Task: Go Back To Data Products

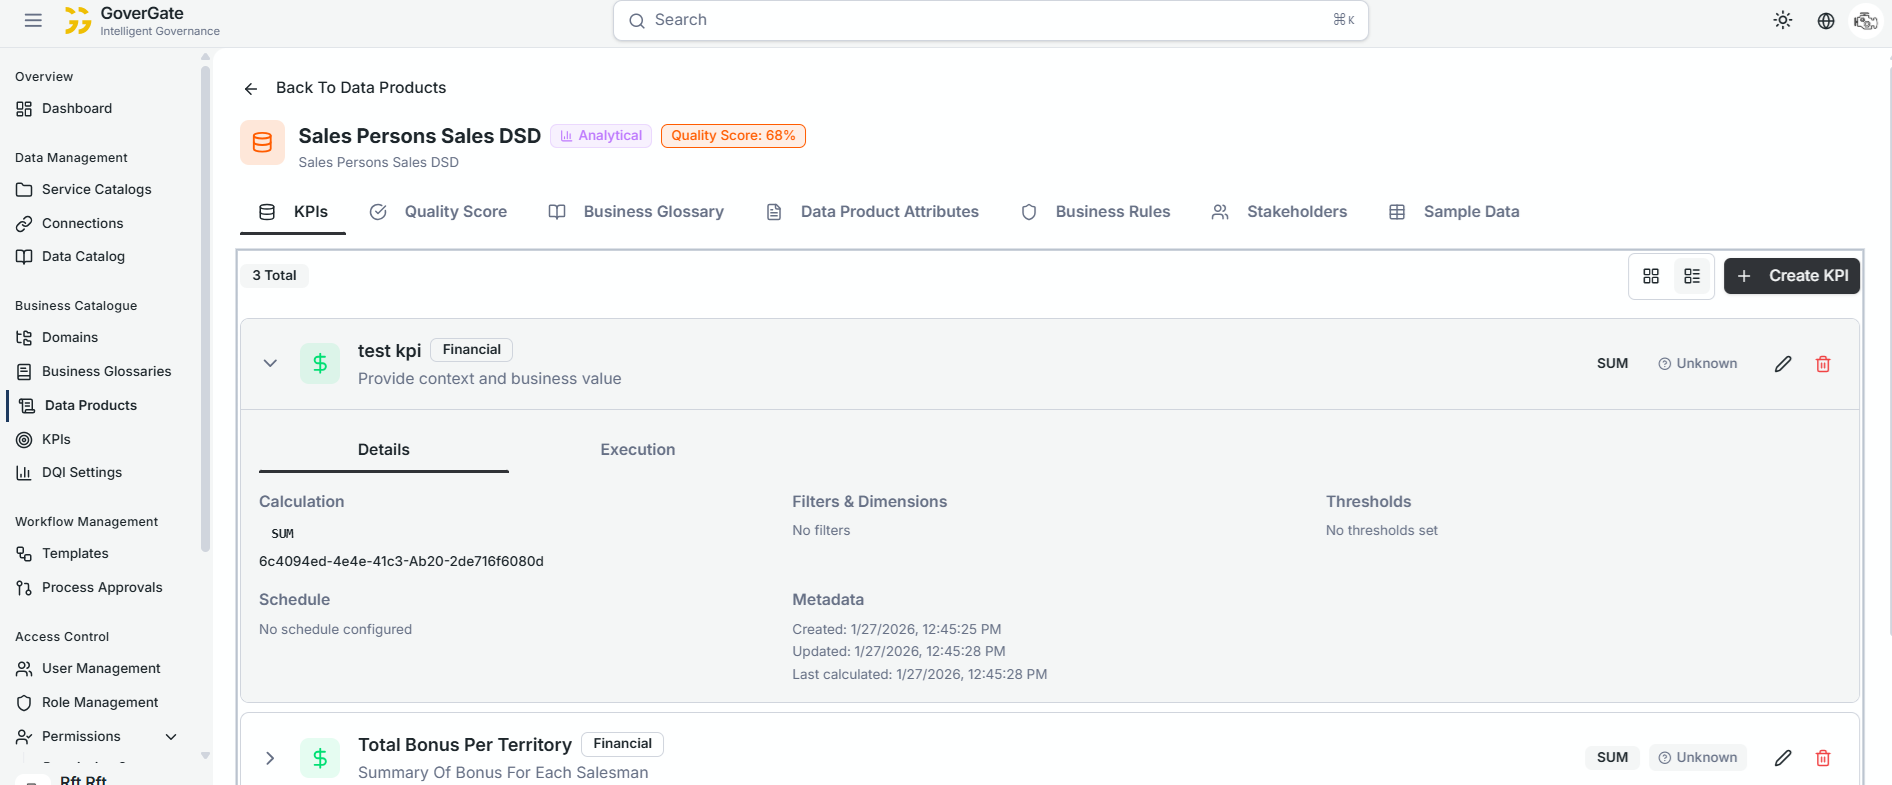Action: point(360,88)
